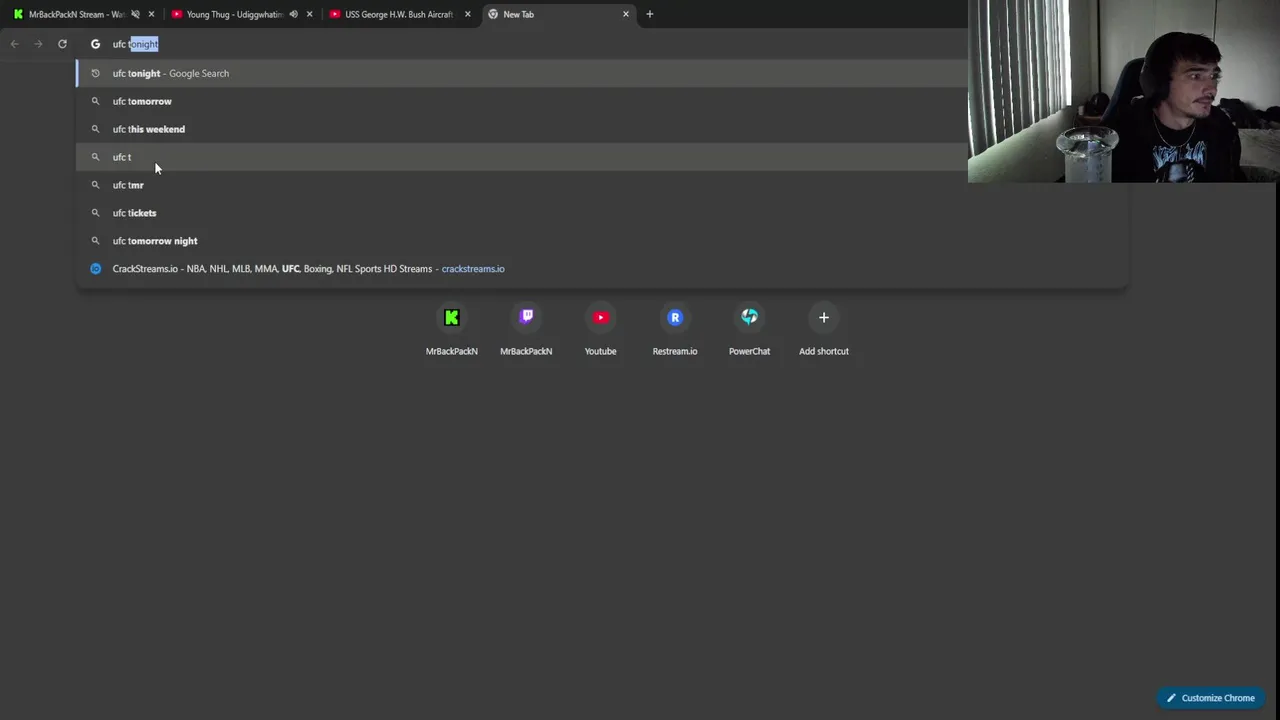Select the 'ufc tonight - Google Search' suggestion
Screen dimensions: 1280x720
pos(602,73)
